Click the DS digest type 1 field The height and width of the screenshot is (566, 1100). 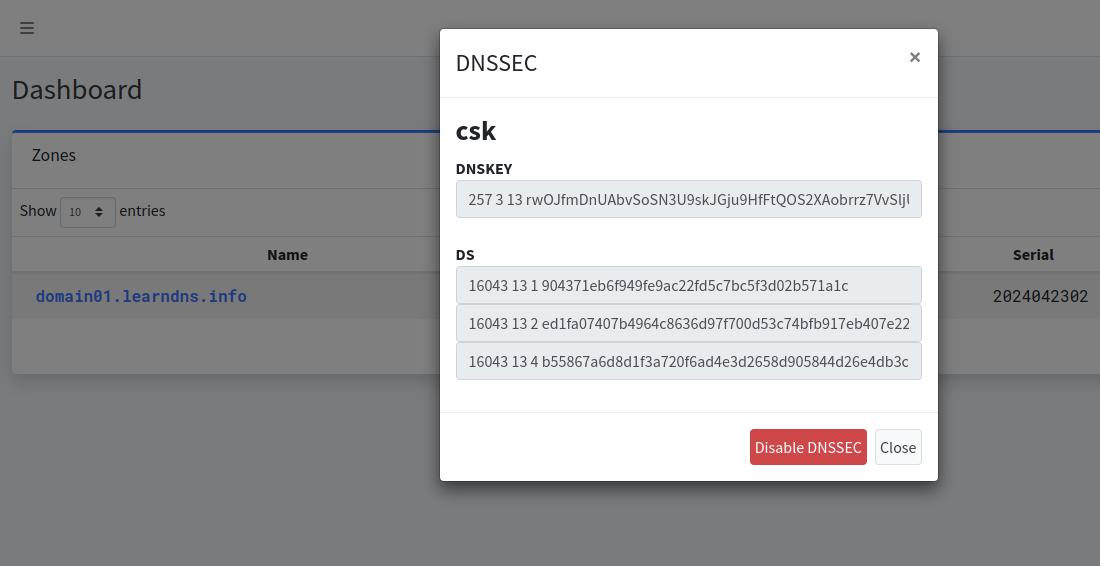688,285
